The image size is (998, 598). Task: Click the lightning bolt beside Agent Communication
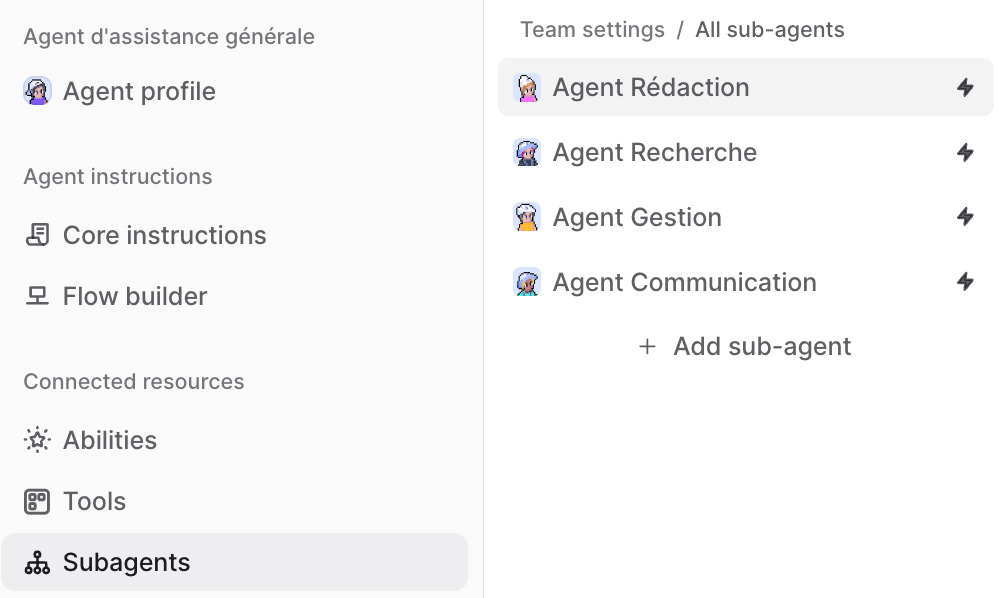(966, 282)
